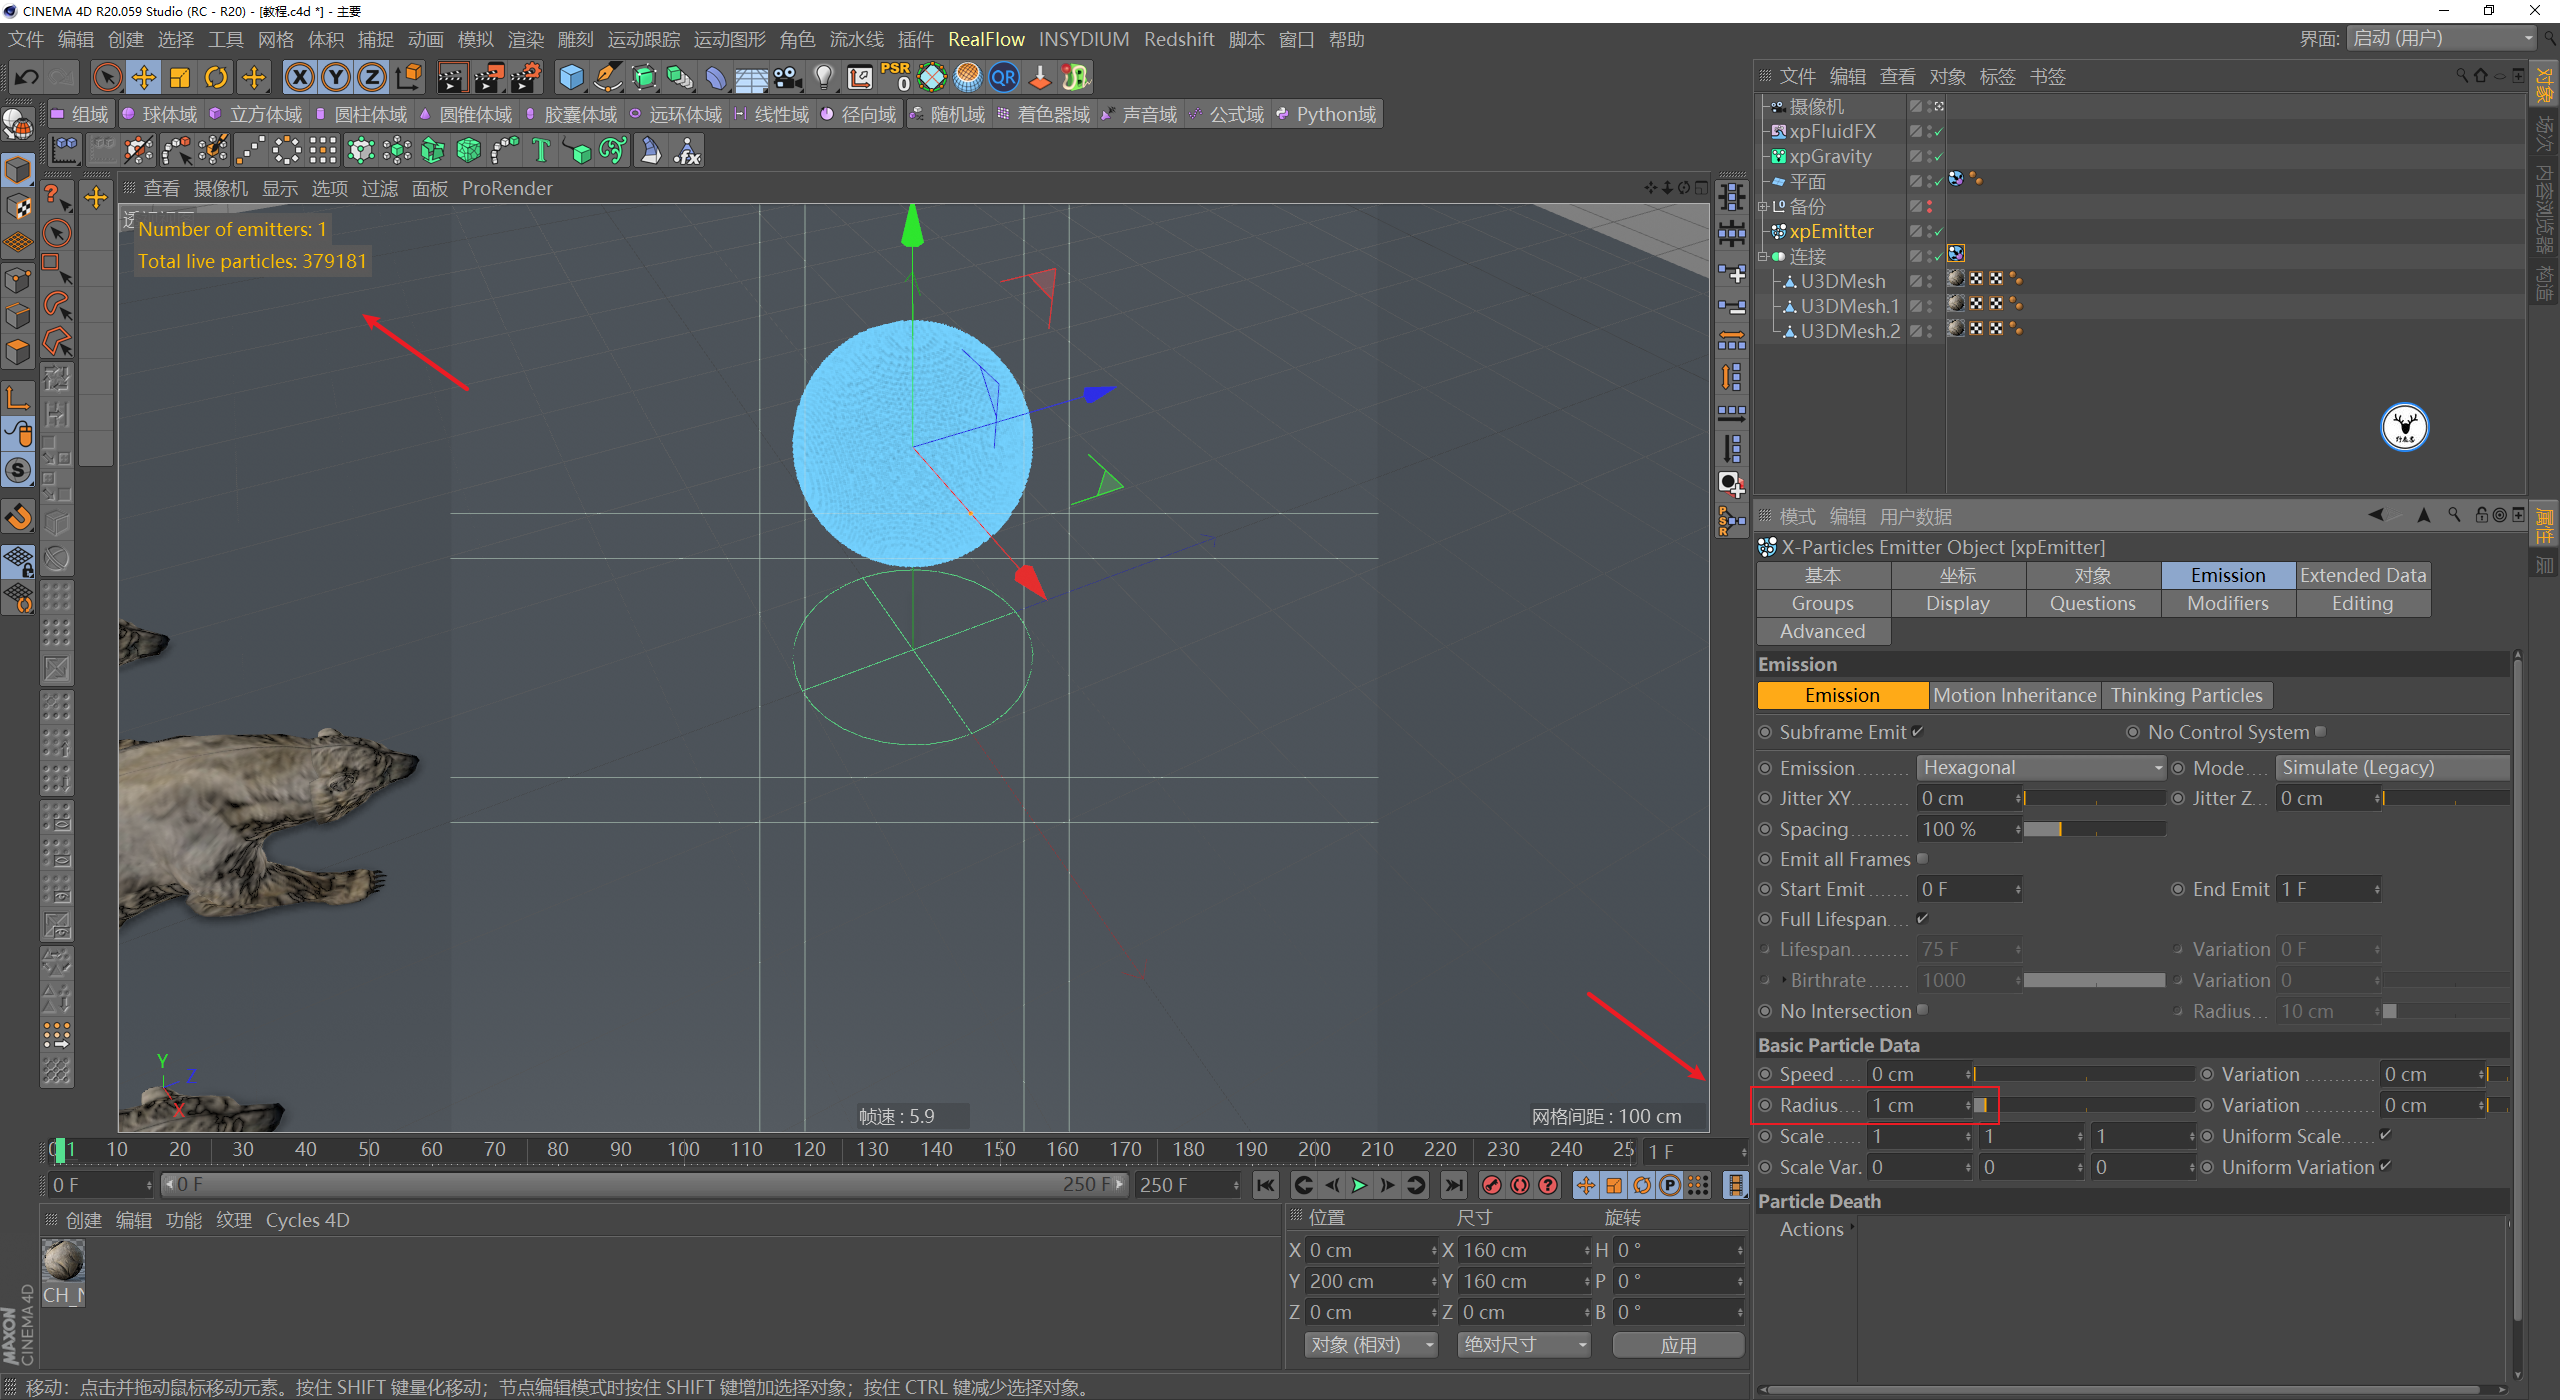Select the Rotate tool icon

coord(216,77)
